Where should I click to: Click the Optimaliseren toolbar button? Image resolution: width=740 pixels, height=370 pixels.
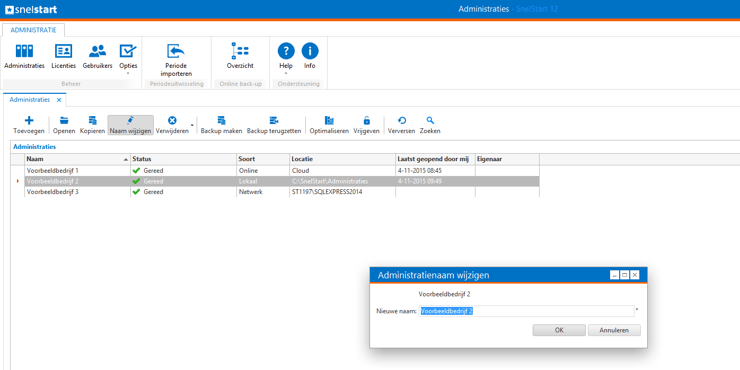coord(329,126)
